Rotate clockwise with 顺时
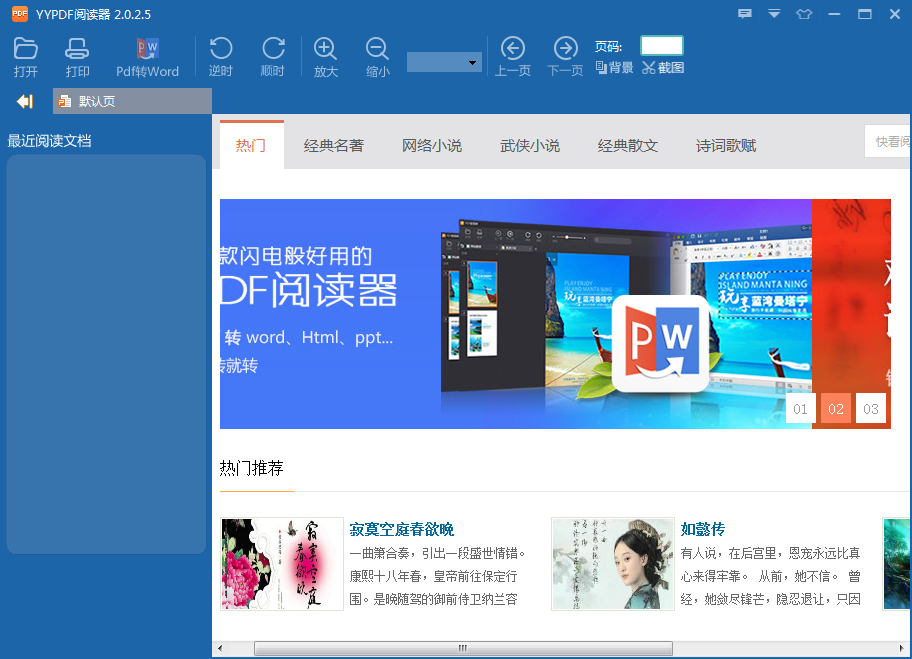This screenshot has width=912, height=659. pyautogui.click(x=273, y=57)
